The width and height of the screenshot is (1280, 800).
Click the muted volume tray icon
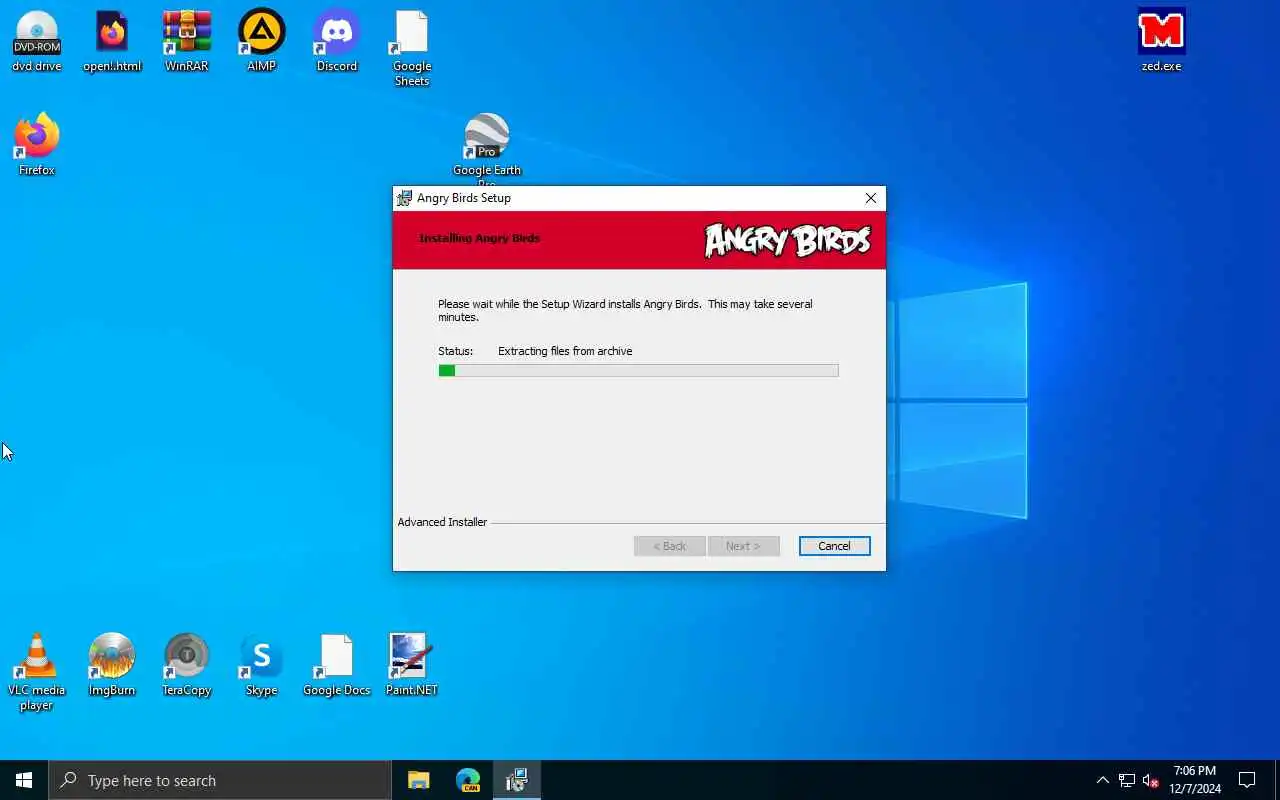1150,780
